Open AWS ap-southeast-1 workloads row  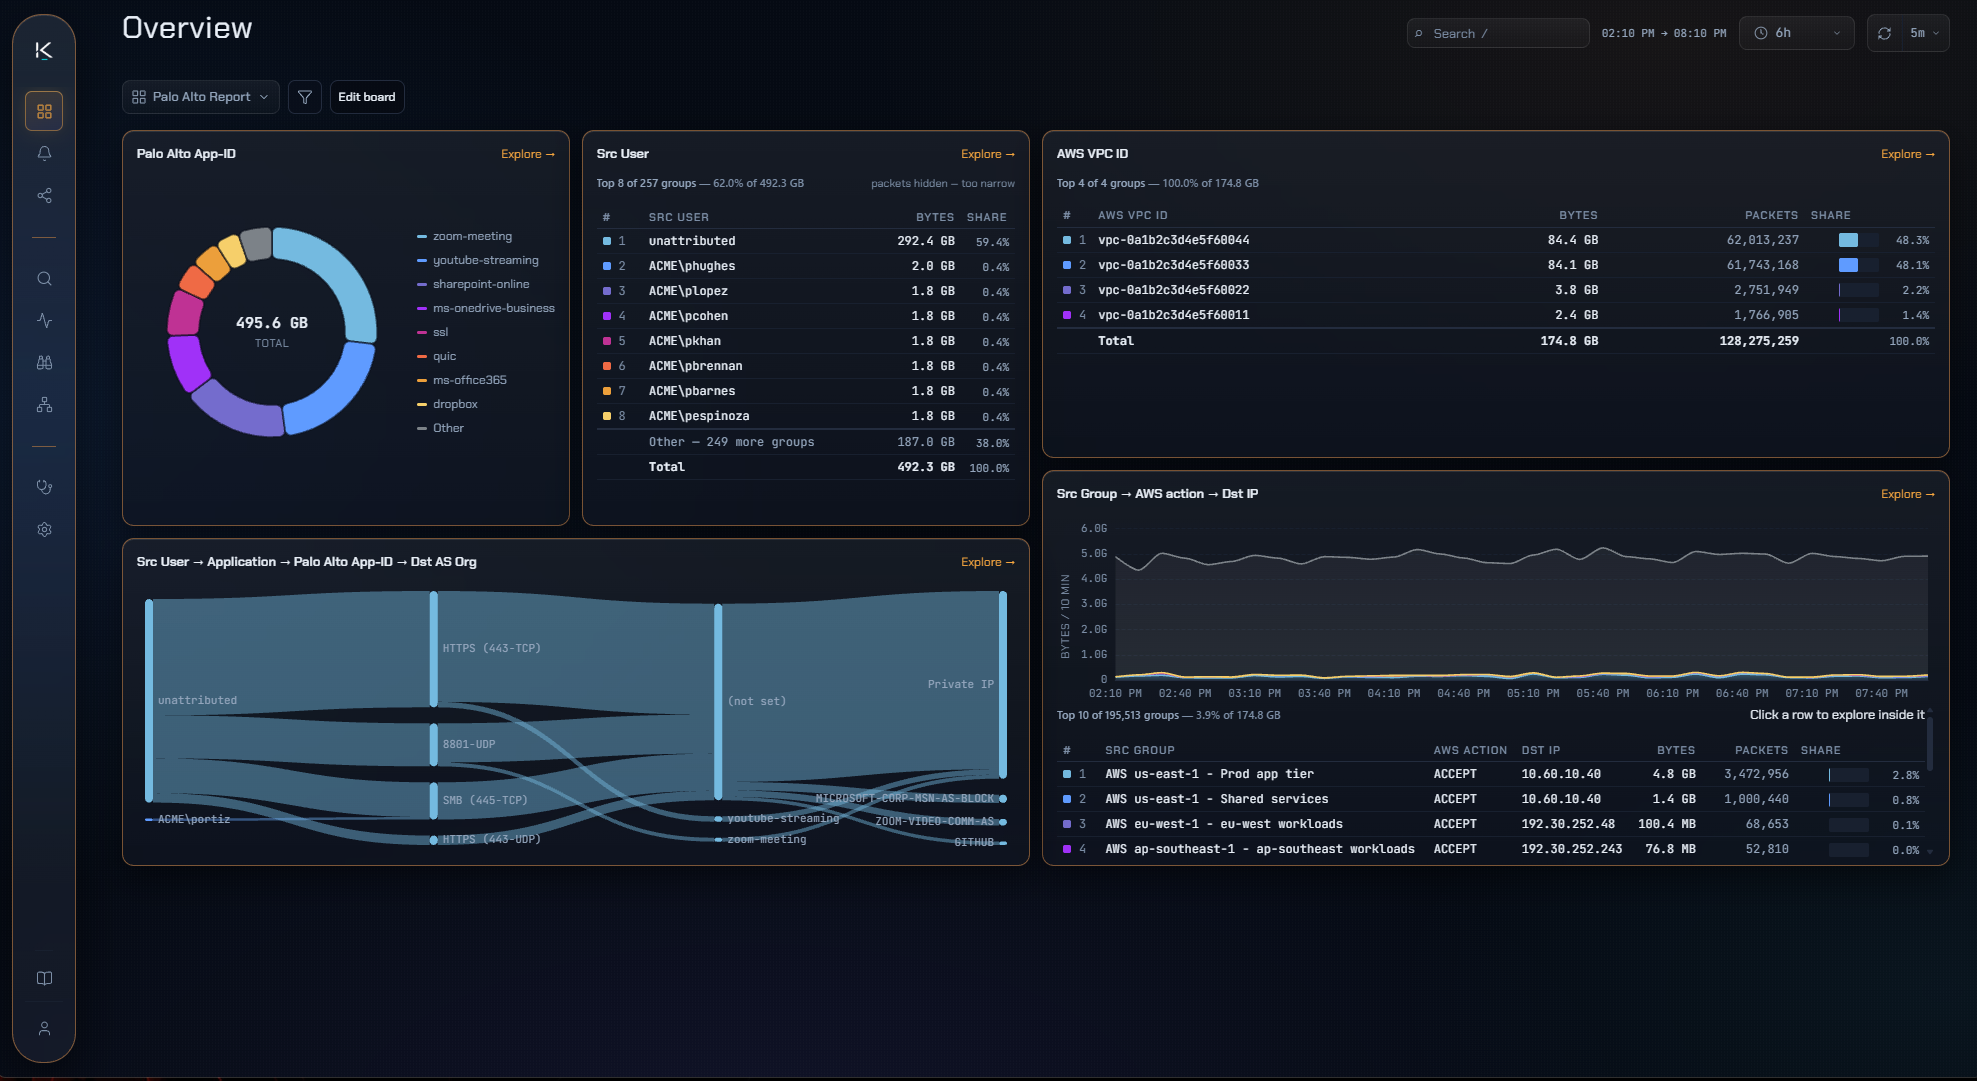pyautogui.click(x=1490, y=849)
